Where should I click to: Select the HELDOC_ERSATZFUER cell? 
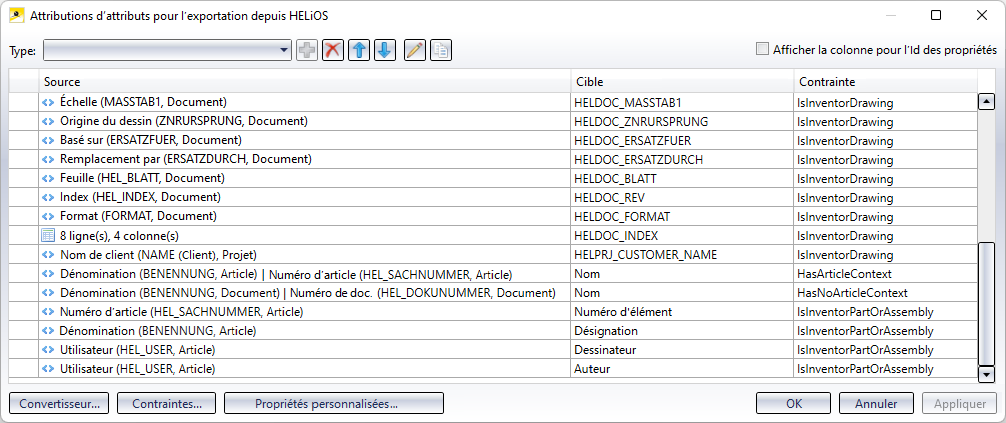pos(682,140)
